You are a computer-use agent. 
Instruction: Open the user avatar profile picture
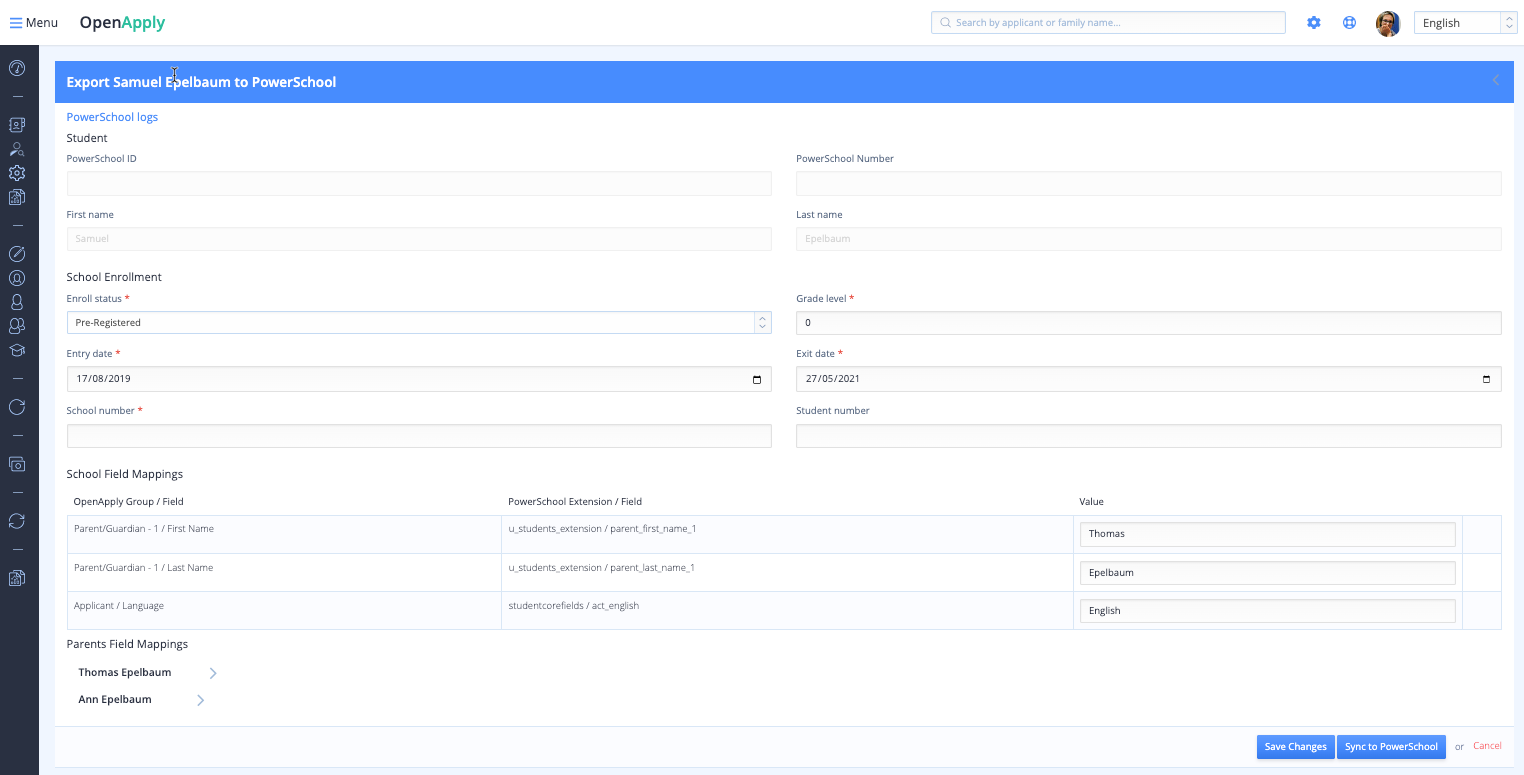pyautogui.click(x=1388, y=23)
